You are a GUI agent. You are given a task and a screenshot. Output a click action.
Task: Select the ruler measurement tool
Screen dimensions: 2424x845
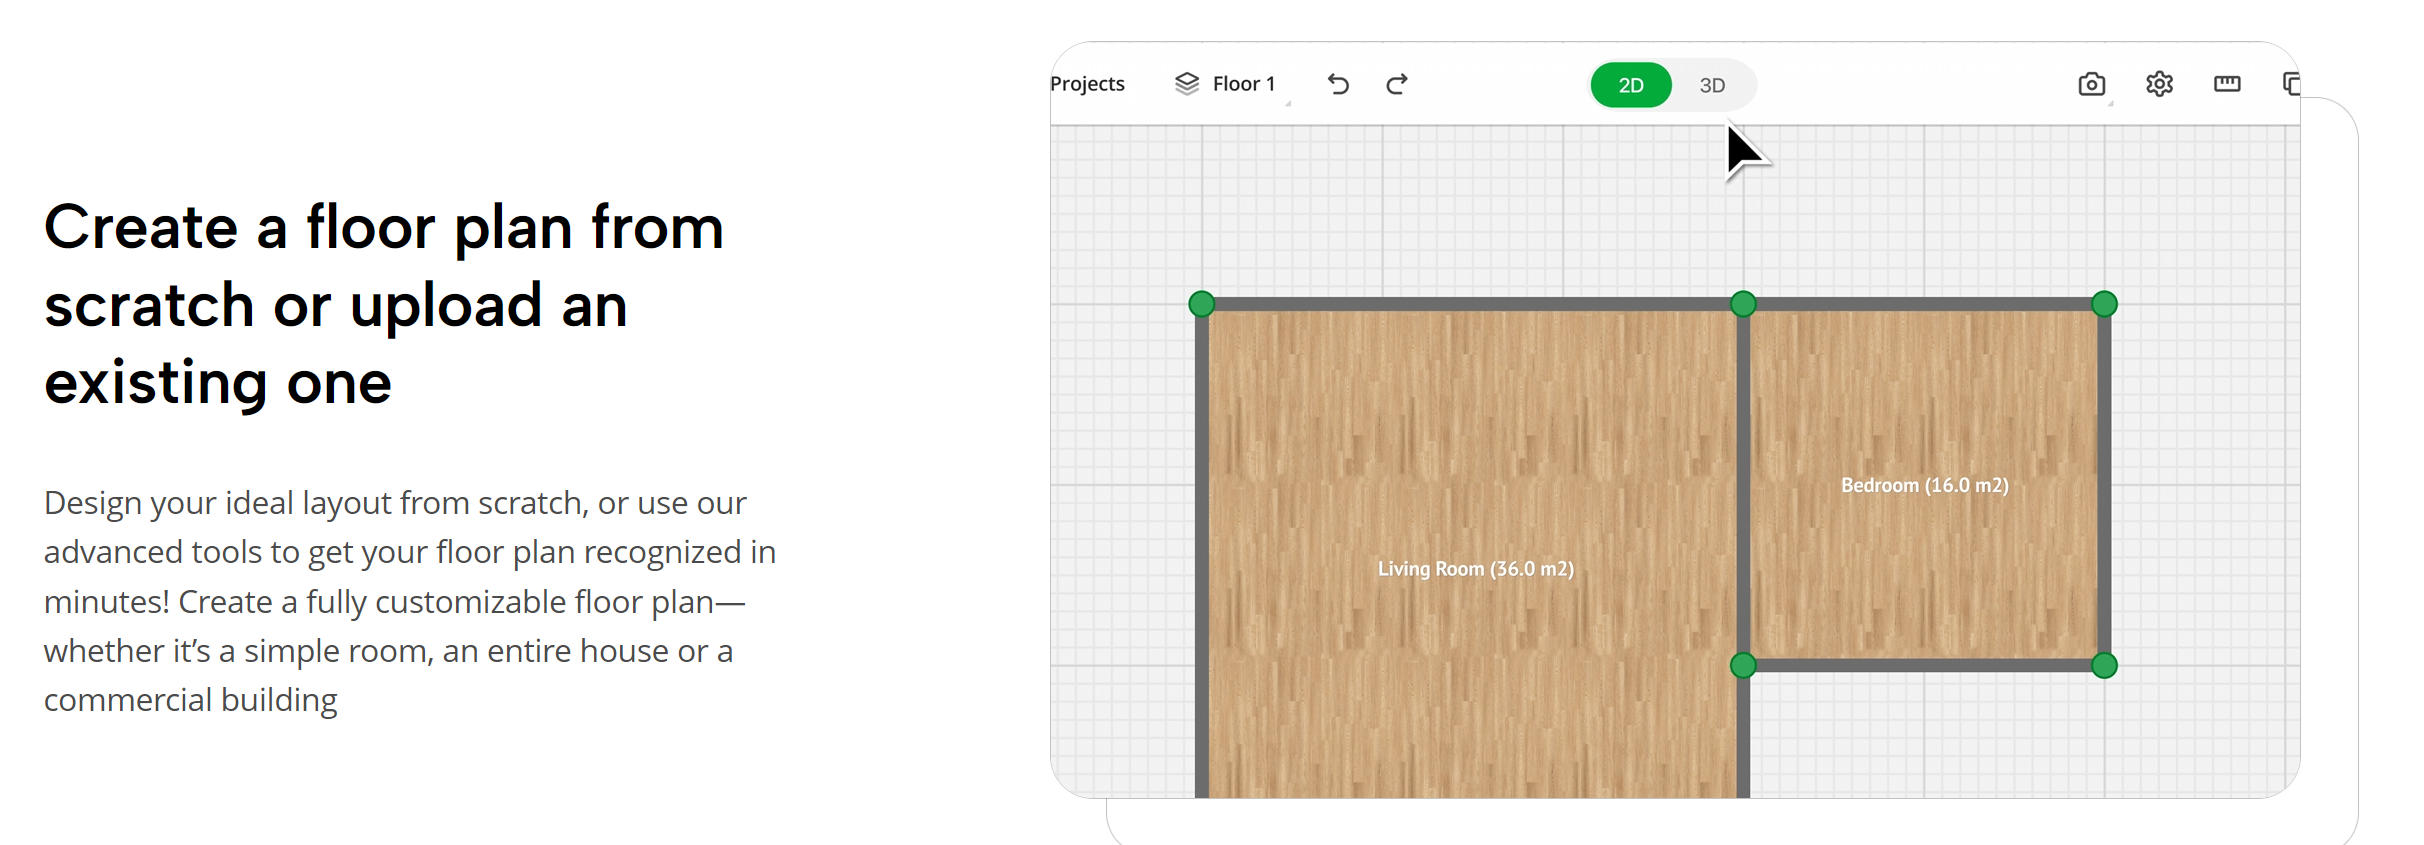(x=2227, y=84)
